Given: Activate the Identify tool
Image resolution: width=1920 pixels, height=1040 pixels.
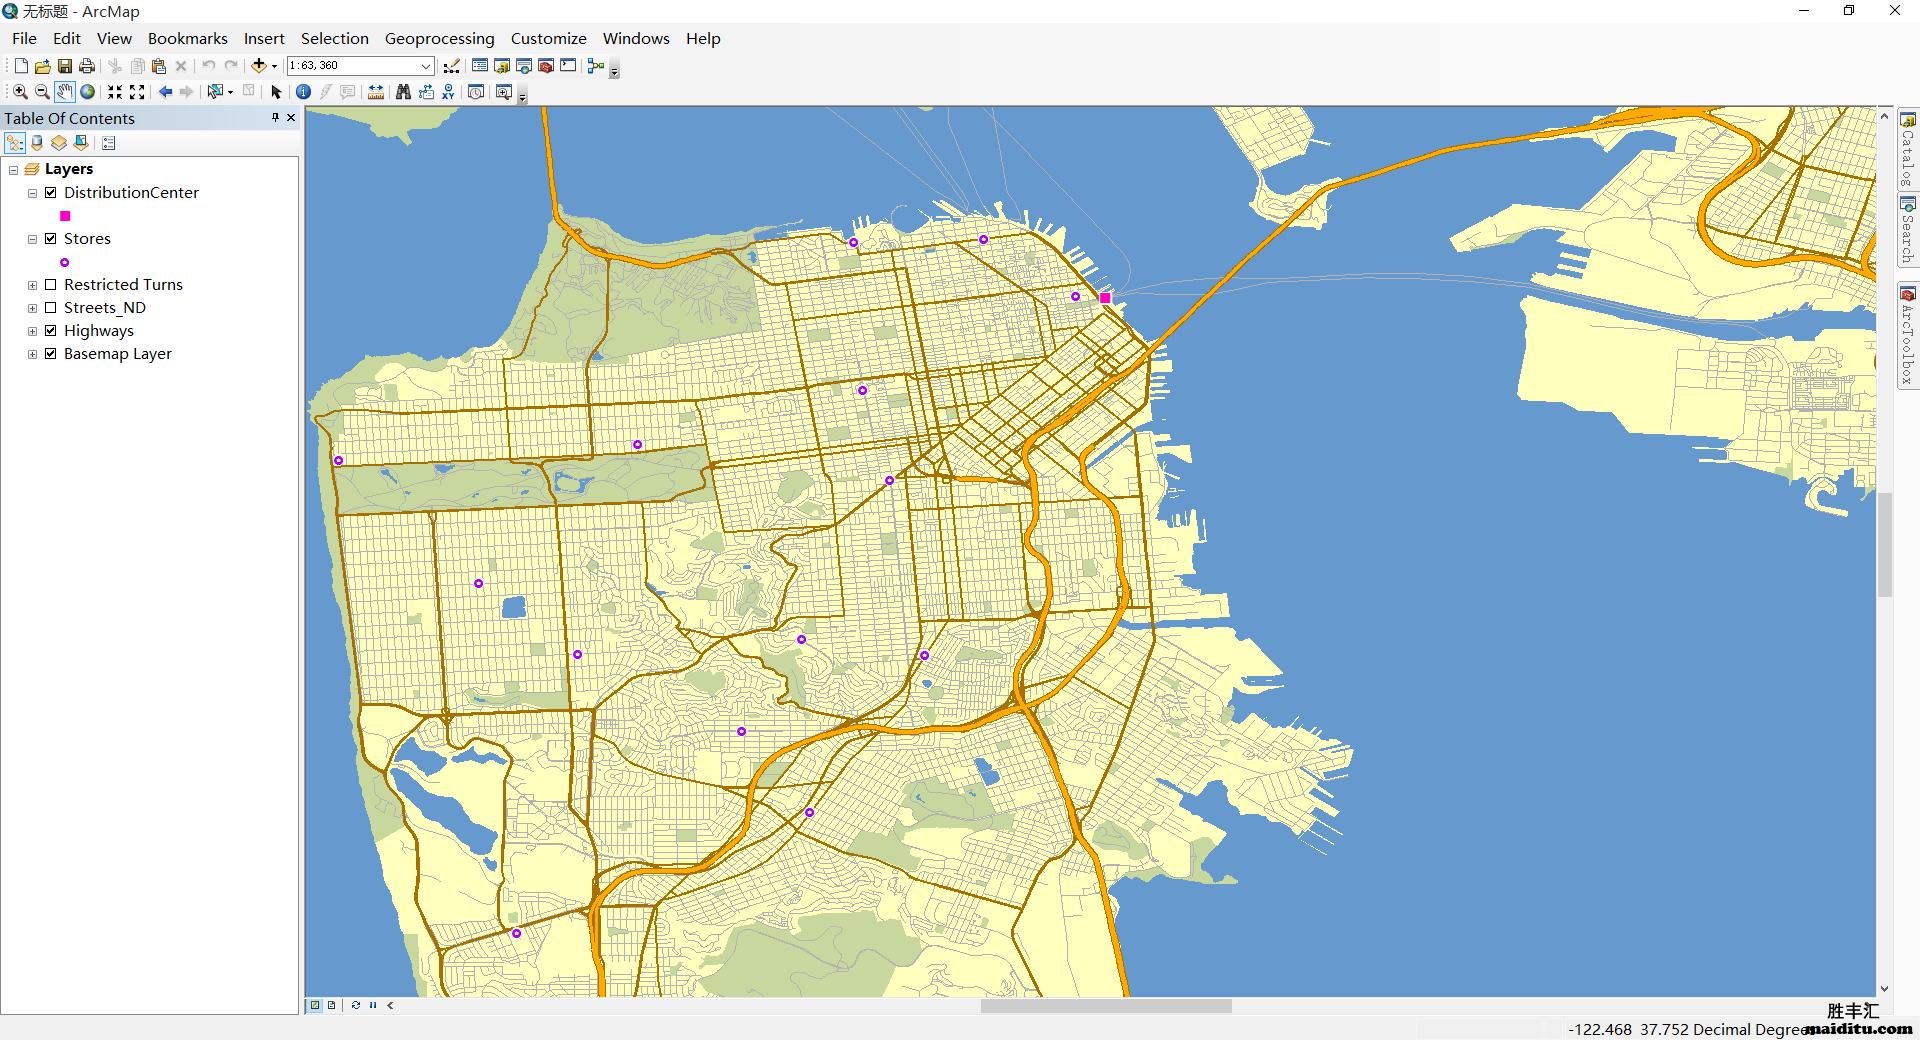Looking at the screenshot, I should pos(303,92).
